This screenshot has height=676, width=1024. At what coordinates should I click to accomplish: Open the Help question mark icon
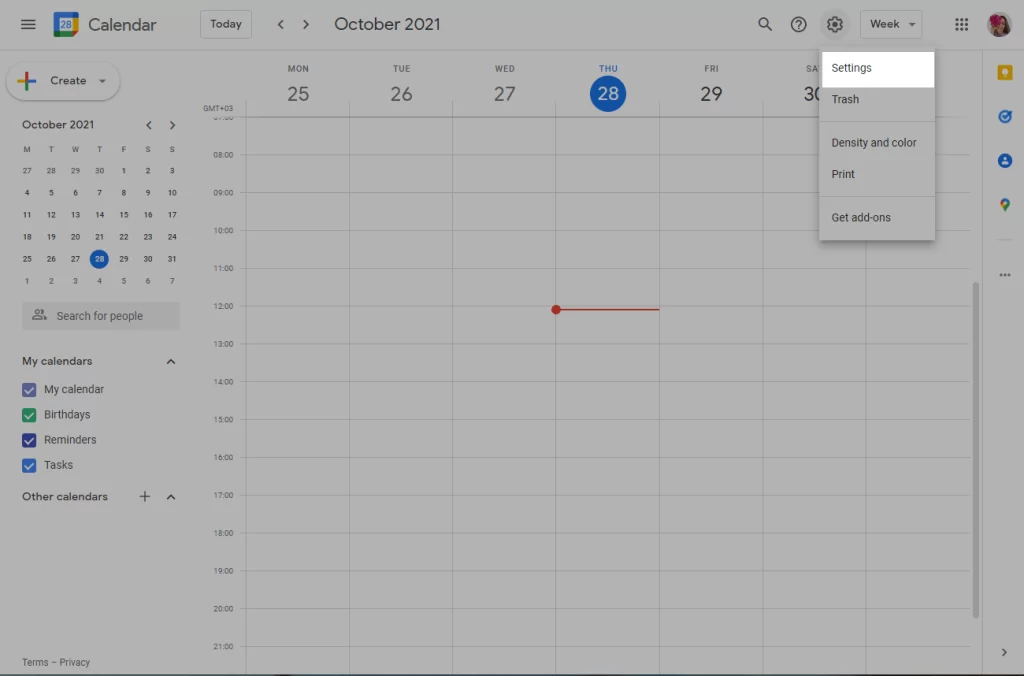point(798,25)
